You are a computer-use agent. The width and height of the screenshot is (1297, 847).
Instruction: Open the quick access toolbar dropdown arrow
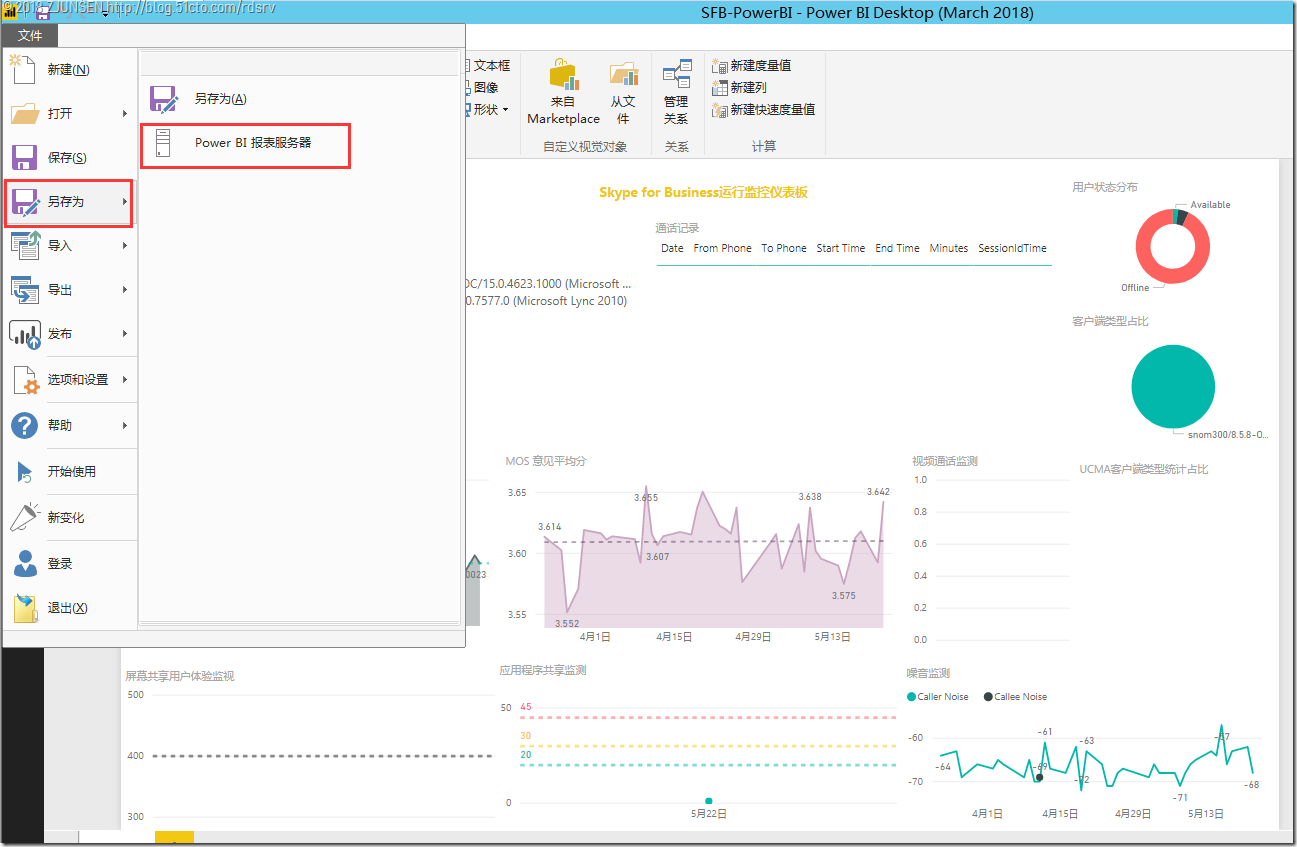[x=105, y=13]
